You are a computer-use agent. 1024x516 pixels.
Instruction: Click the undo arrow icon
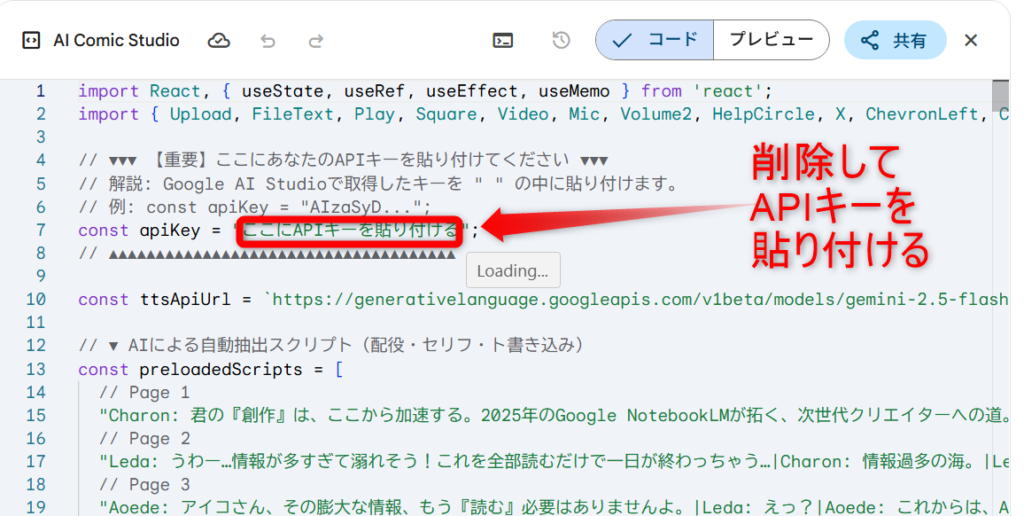(x=267, y=41)
